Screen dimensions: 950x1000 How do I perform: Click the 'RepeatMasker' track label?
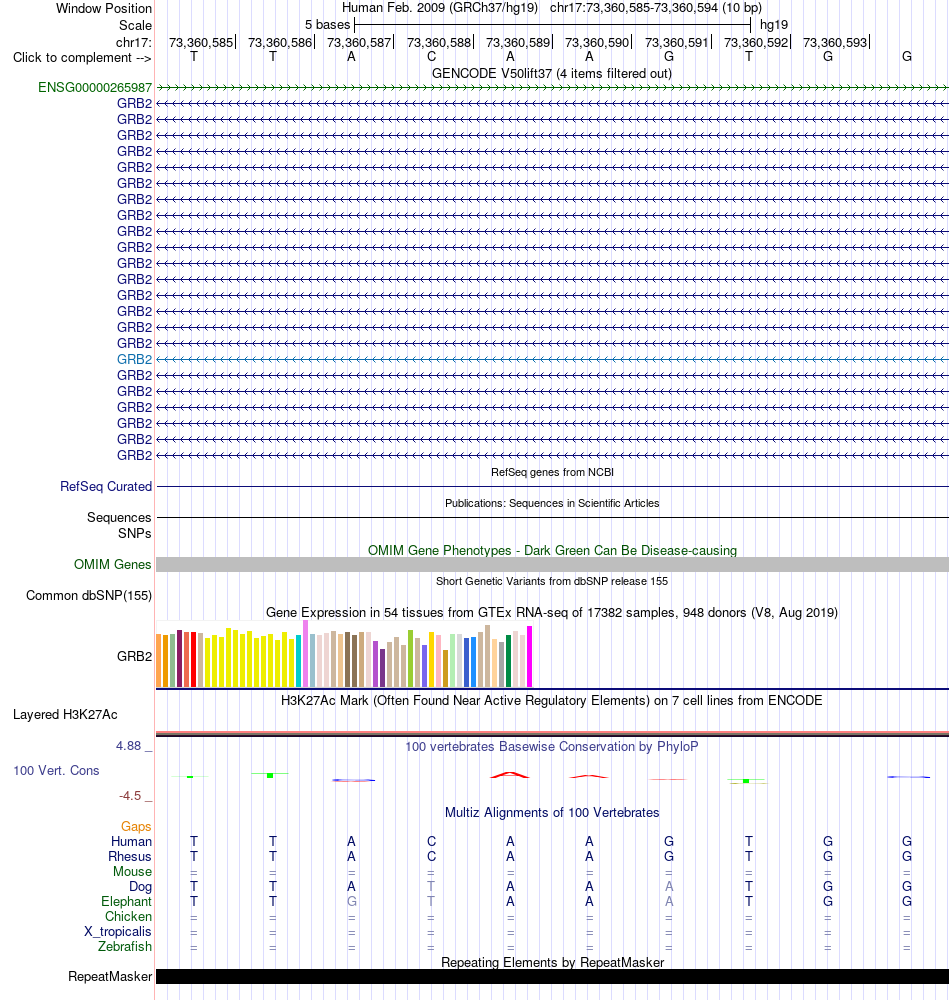pos(110,976)
